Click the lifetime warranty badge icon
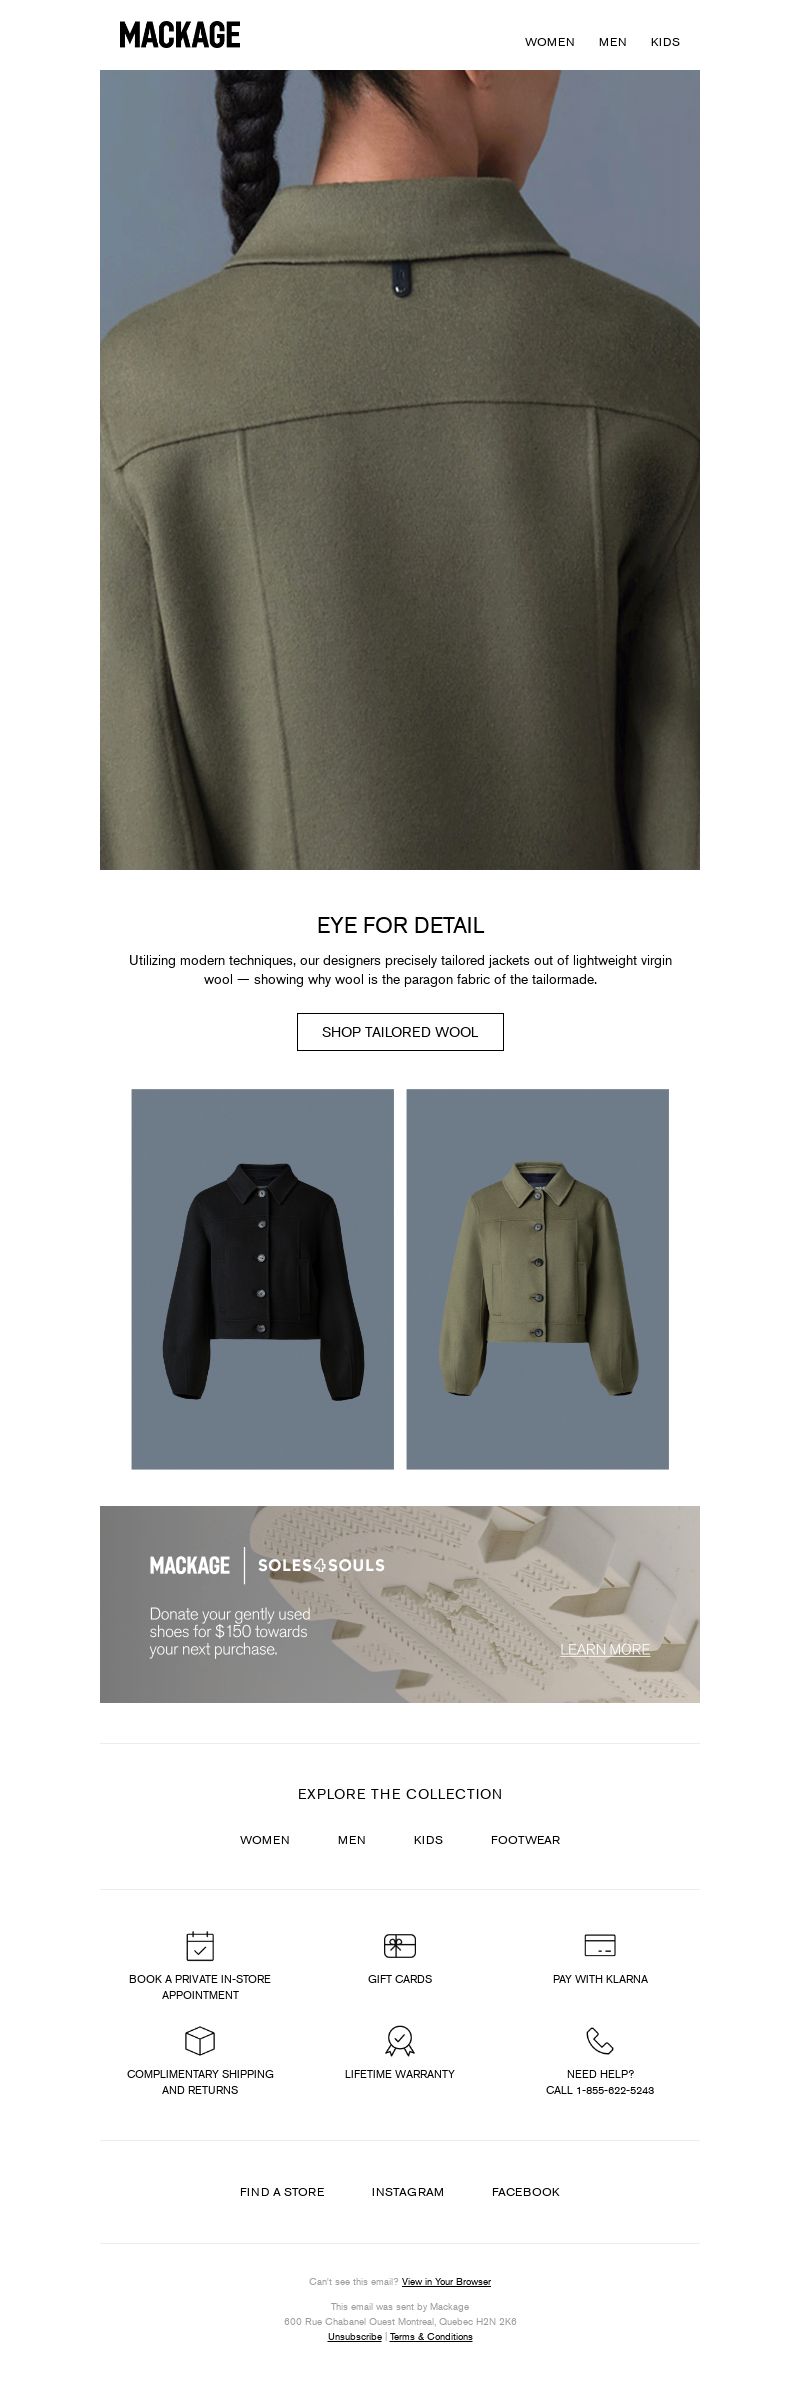This screenshot has width=800, height=2393. [400, 2040]
